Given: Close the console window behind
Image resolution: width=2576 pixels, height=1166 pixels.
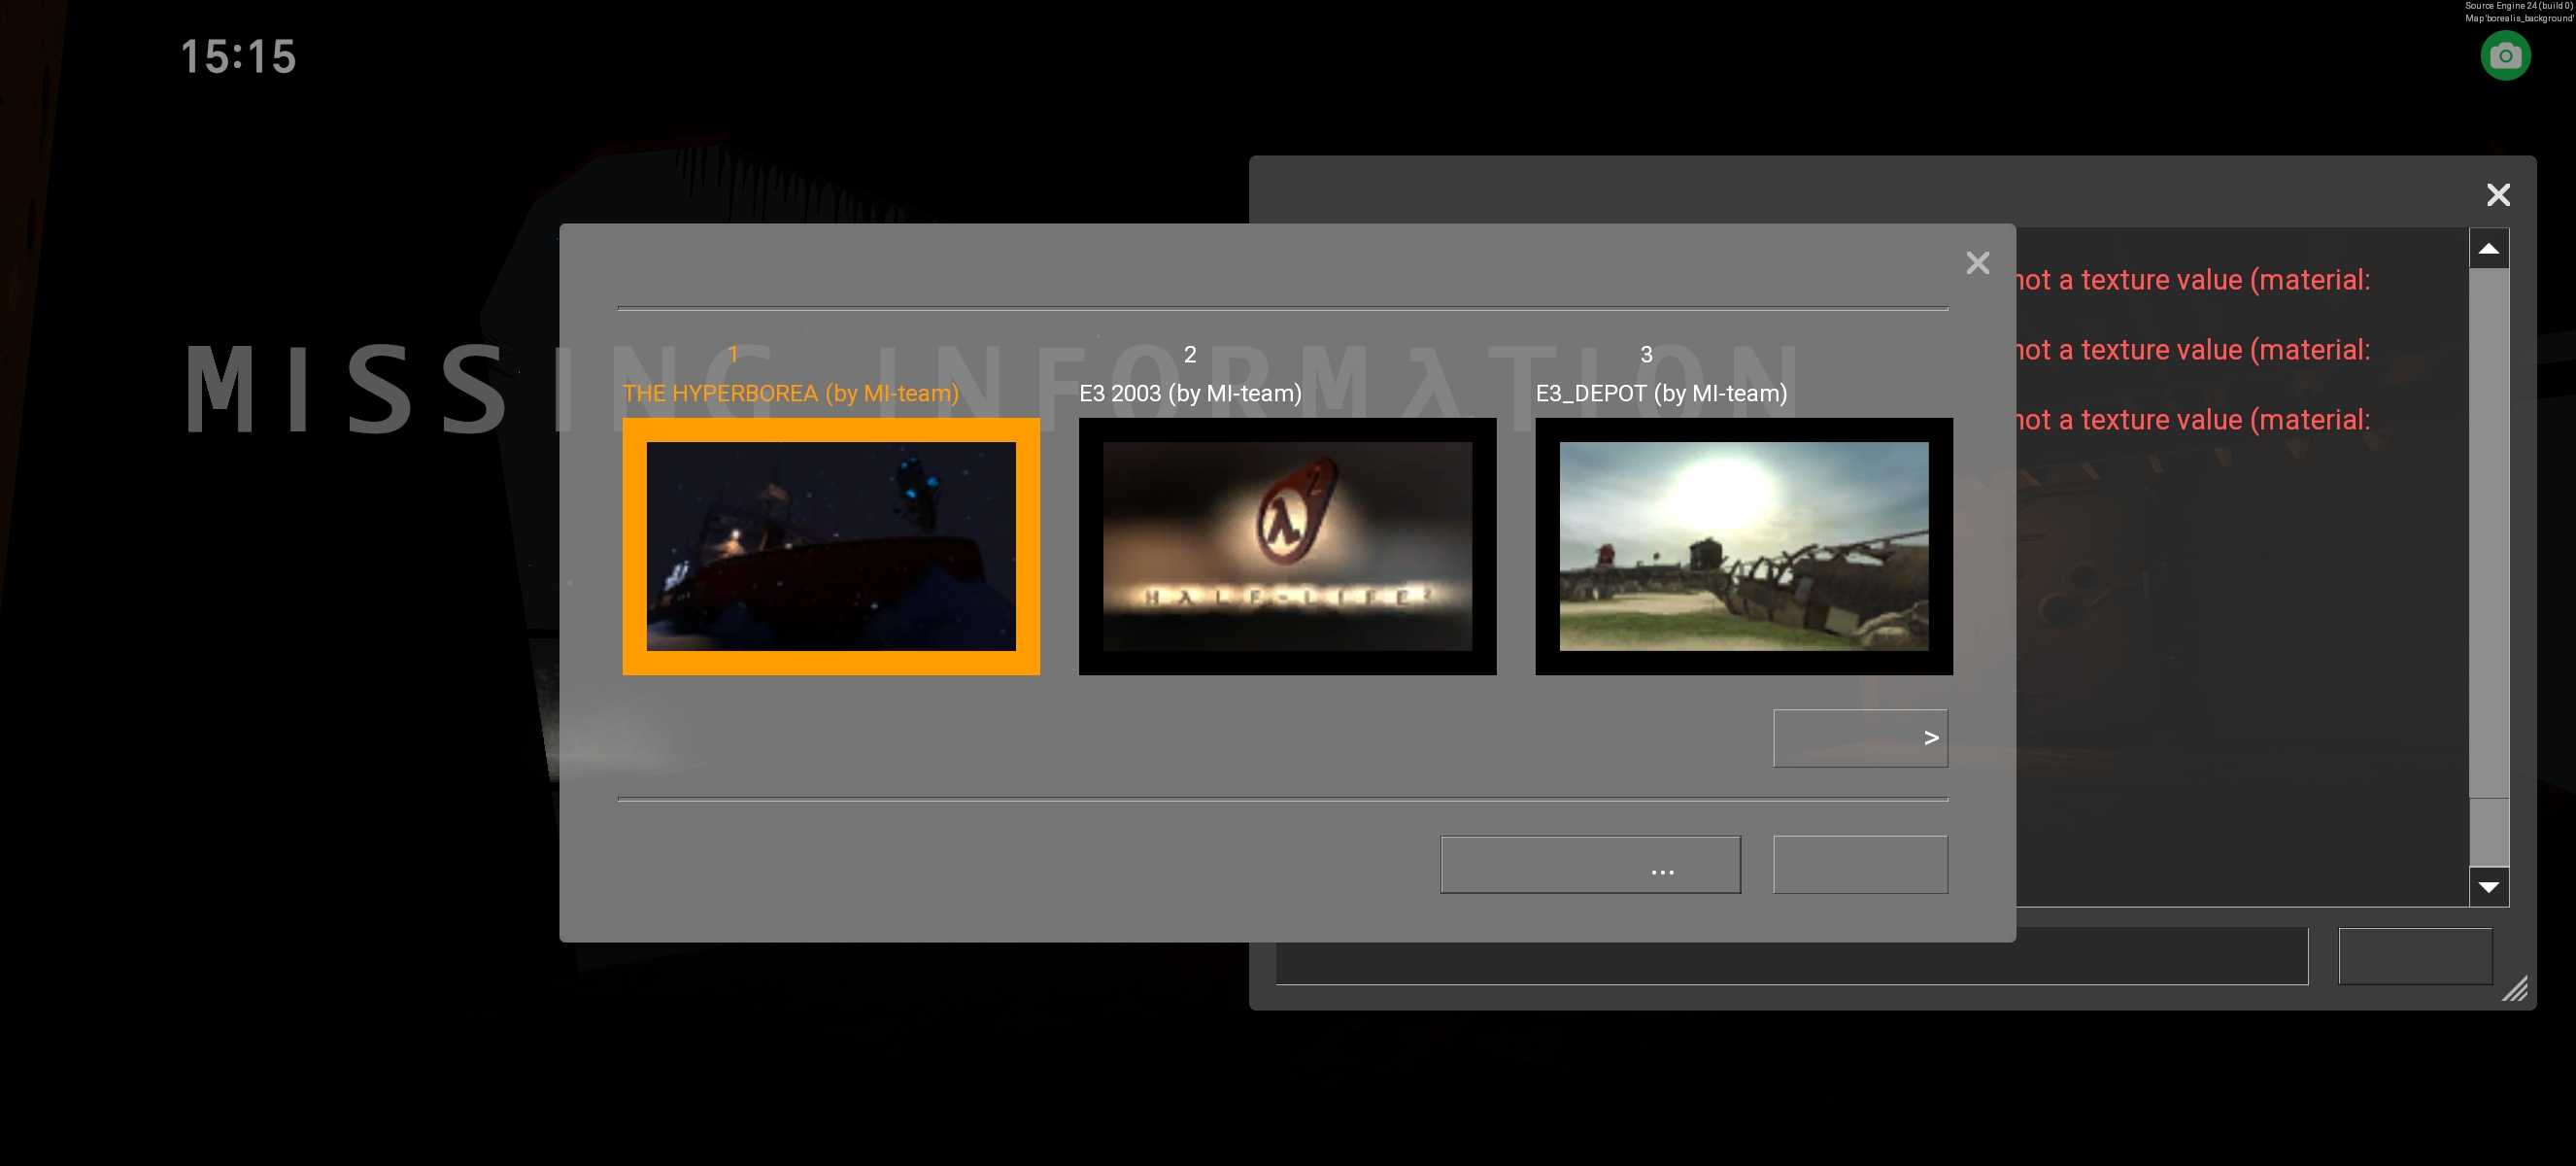Looking at the screenshot, I should pyautogui.click(x=2498, y=194).
